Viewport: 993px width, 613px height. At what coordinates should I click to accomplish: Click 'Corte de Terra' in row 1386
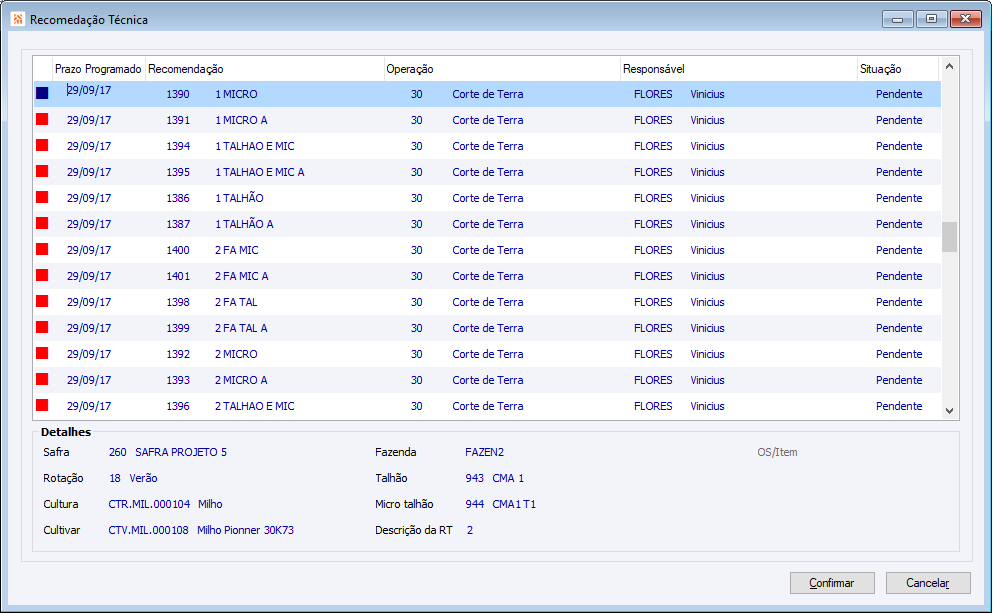click(x=488, y=198)
